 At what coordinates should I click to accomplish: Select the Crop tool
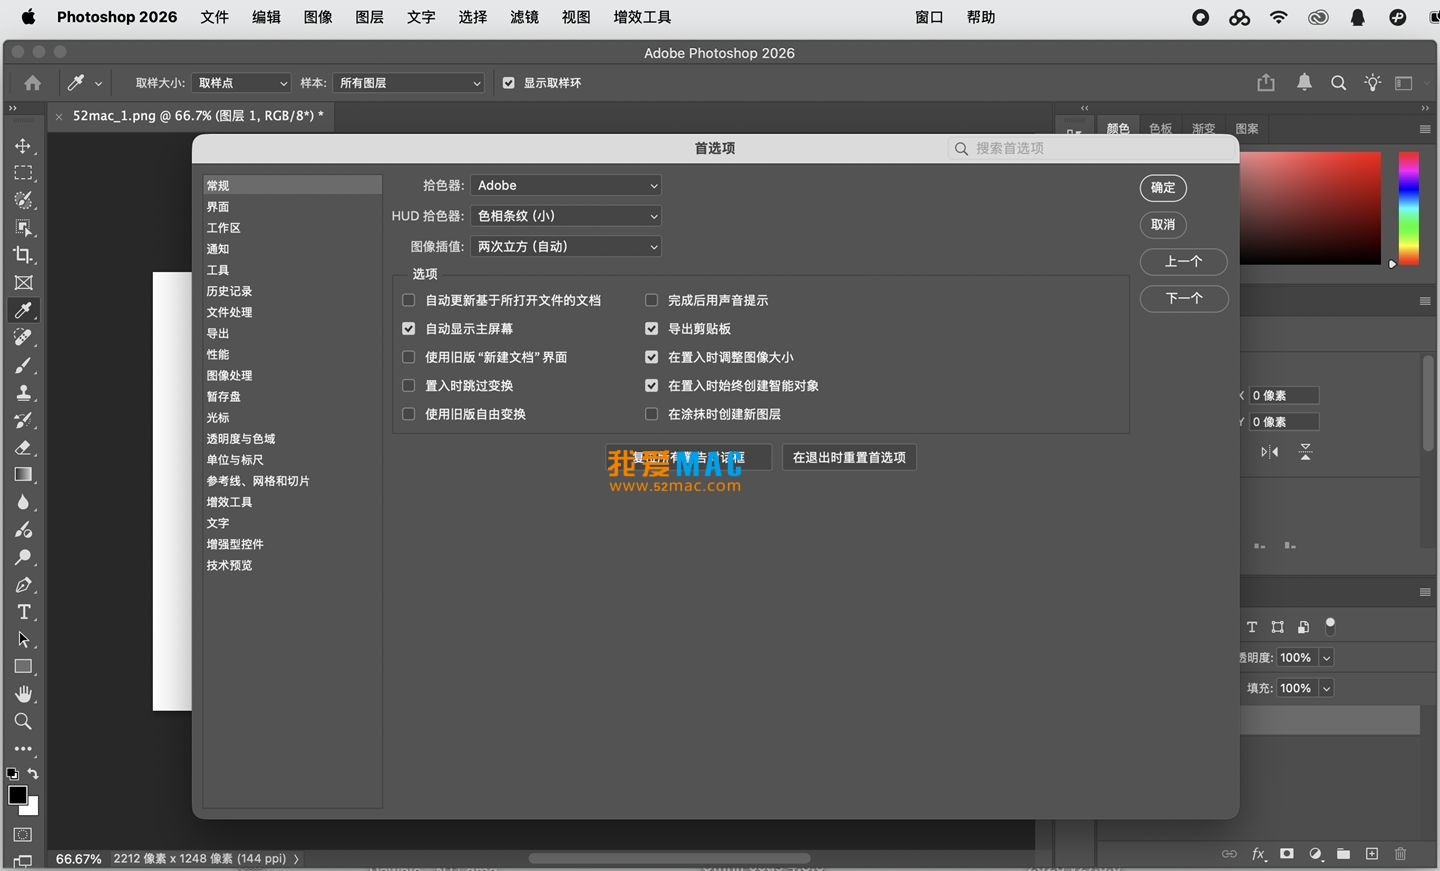(x=25, y=255)
